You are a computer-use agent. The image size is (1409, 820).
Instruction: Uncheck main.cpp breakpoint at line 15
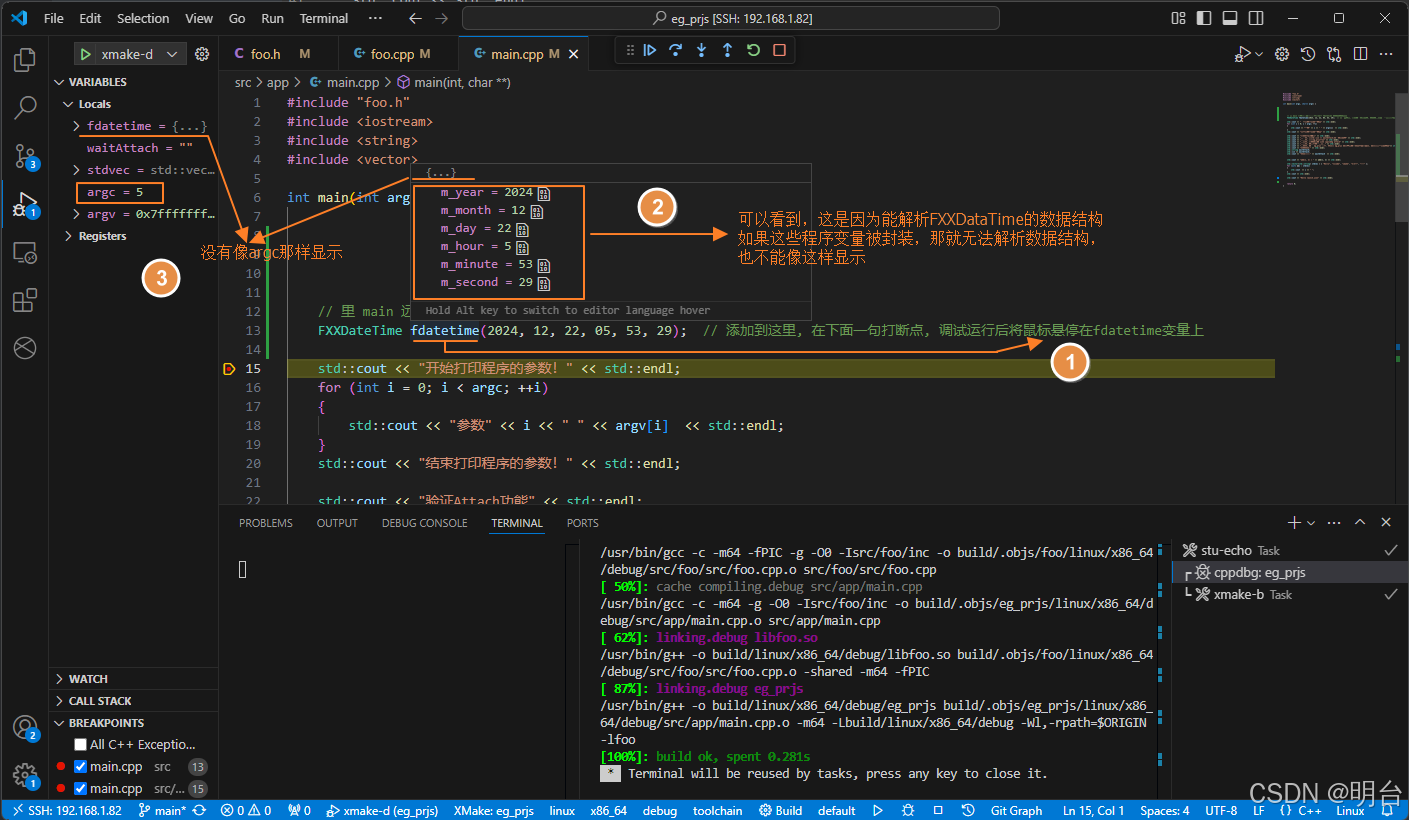coord(81,789)
